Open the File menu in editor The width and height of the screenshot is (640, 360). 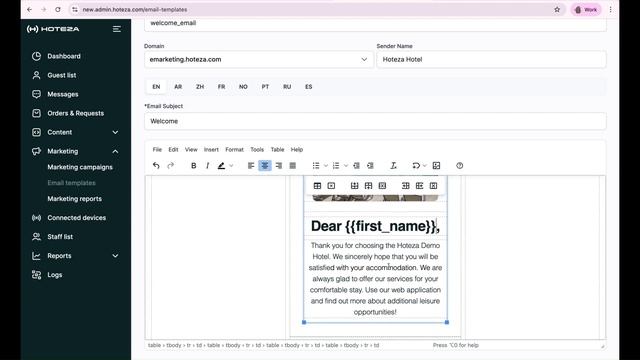(x=157, y=149)
